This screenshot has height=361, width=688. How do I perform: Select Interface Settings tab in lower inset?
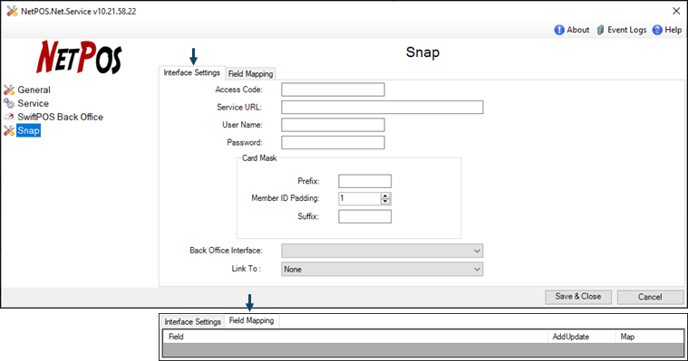click(192, 322)
